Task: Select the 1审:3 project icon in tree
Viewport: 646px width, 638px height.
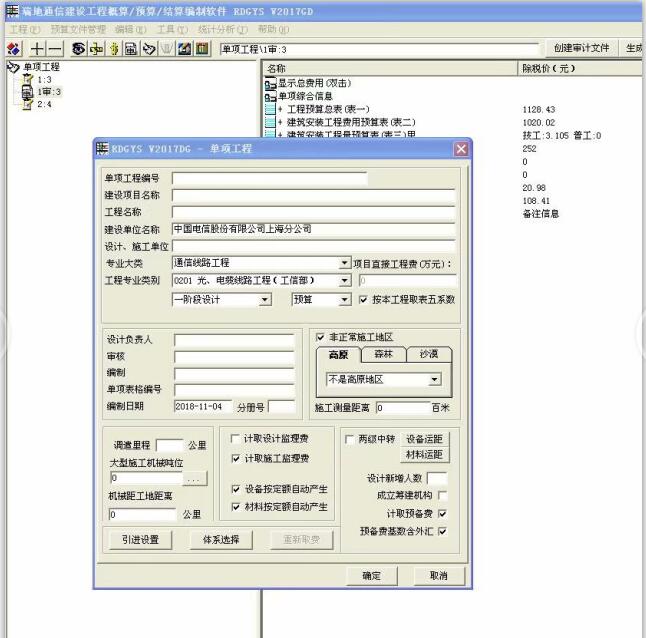Action: click(x=27, y=92)
